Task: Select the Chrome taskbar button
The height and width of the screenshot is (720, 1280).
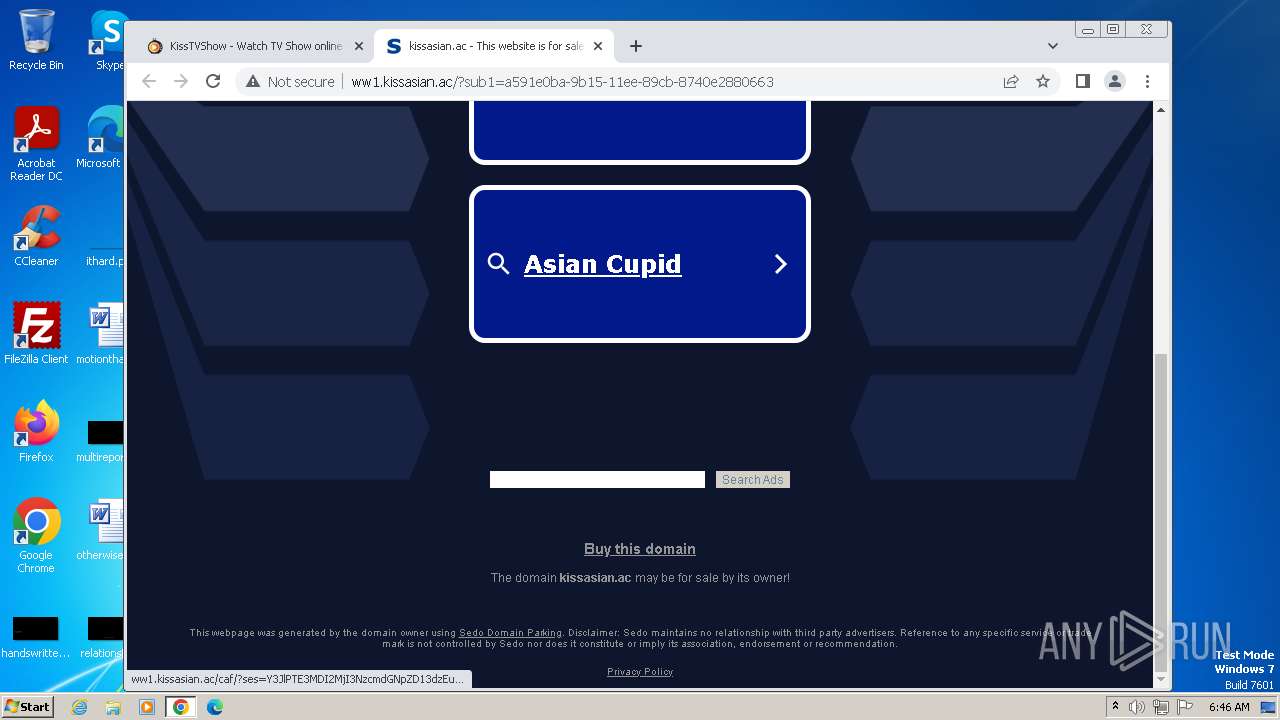Action: point(180,707)
